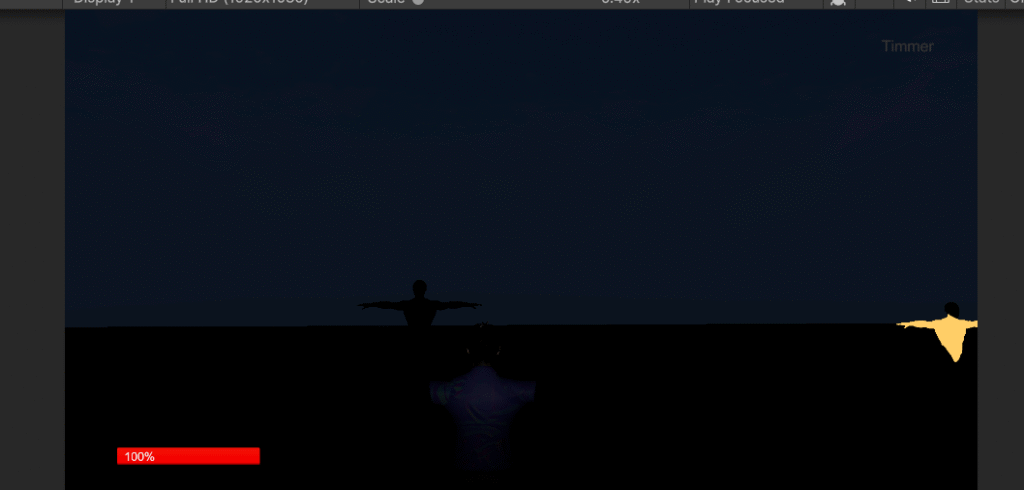The image size is (1024, 490).
Task: Click the "Timmer" text label
Action: [907, 46]
